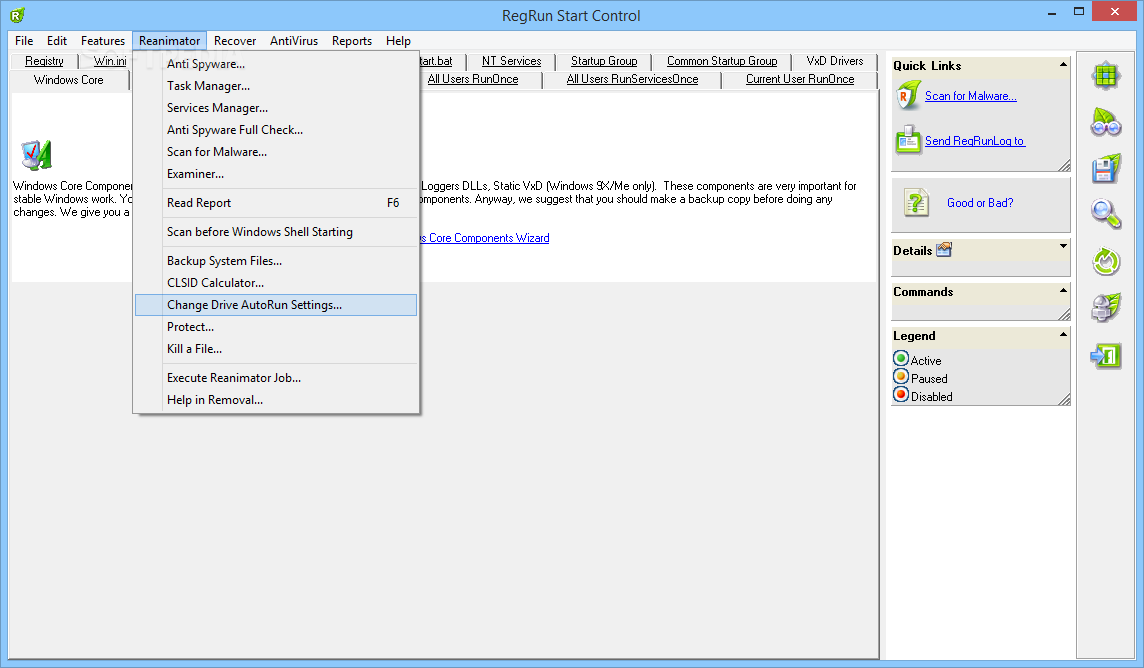Click the Legend panel resize grip
This screenshot has height=668, width=1144.
(x=1064, y=399)
